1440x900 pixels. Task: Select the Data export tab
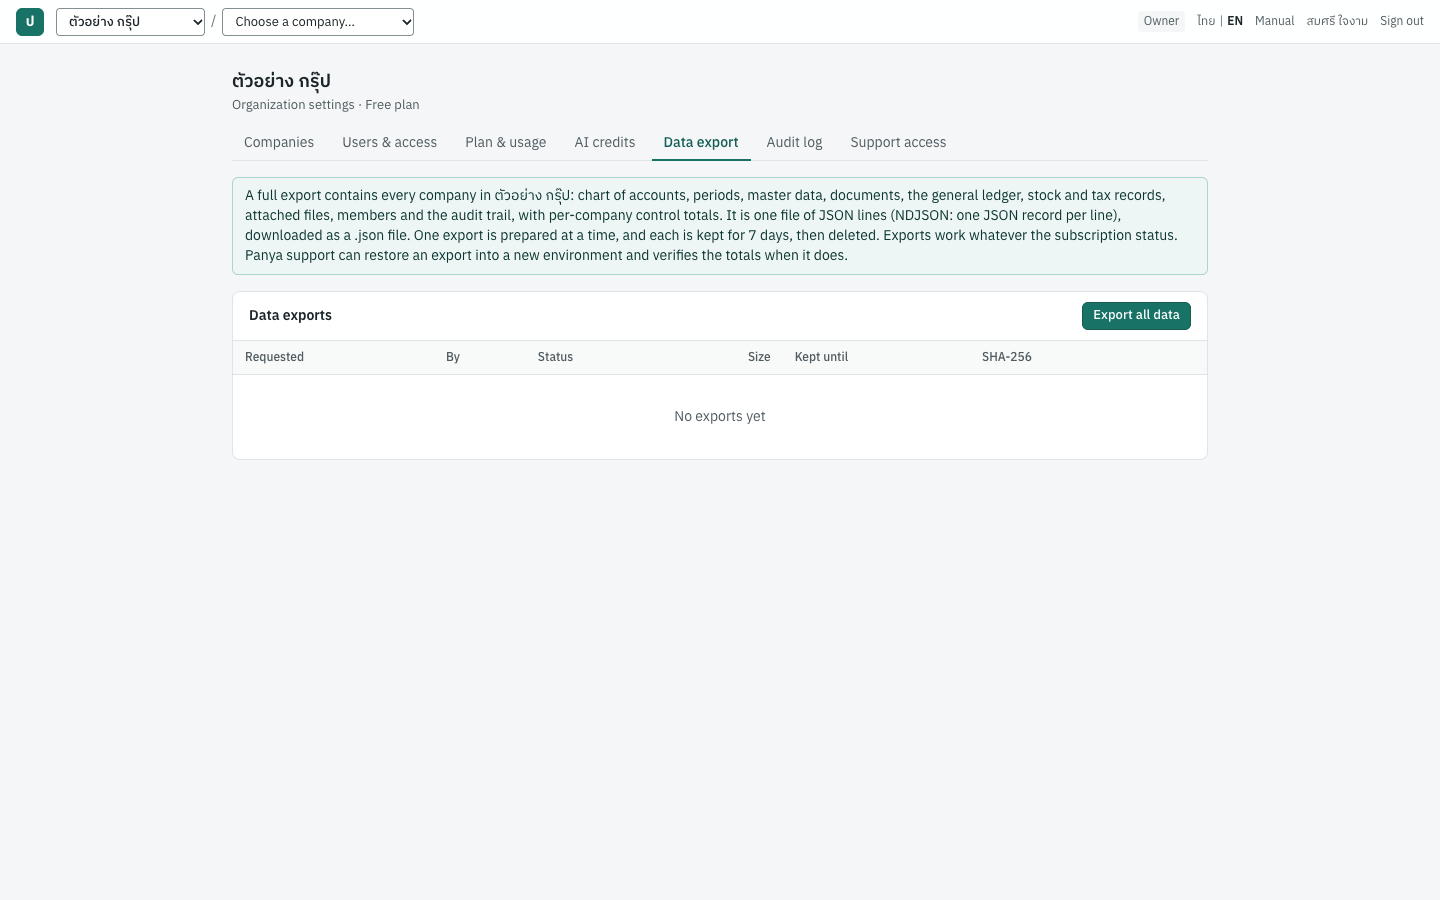[701, 142]
